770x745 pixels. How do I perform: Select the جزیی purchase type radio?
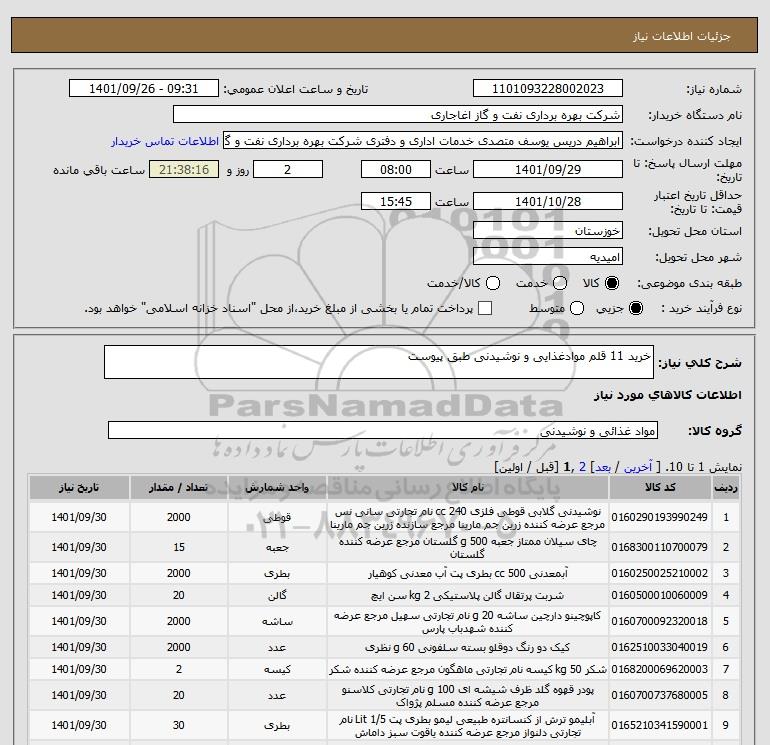coord(635,308)
